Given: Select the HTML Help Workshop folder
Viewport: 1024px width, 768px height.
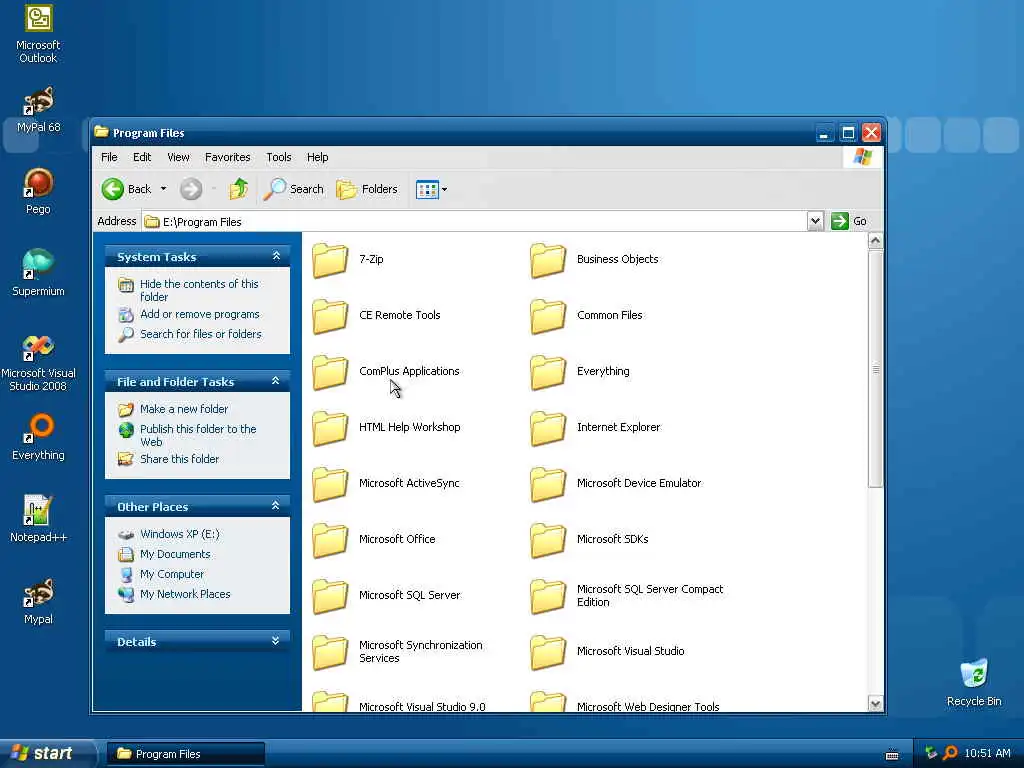Looking at the screenshot, I should pos(387,428).
